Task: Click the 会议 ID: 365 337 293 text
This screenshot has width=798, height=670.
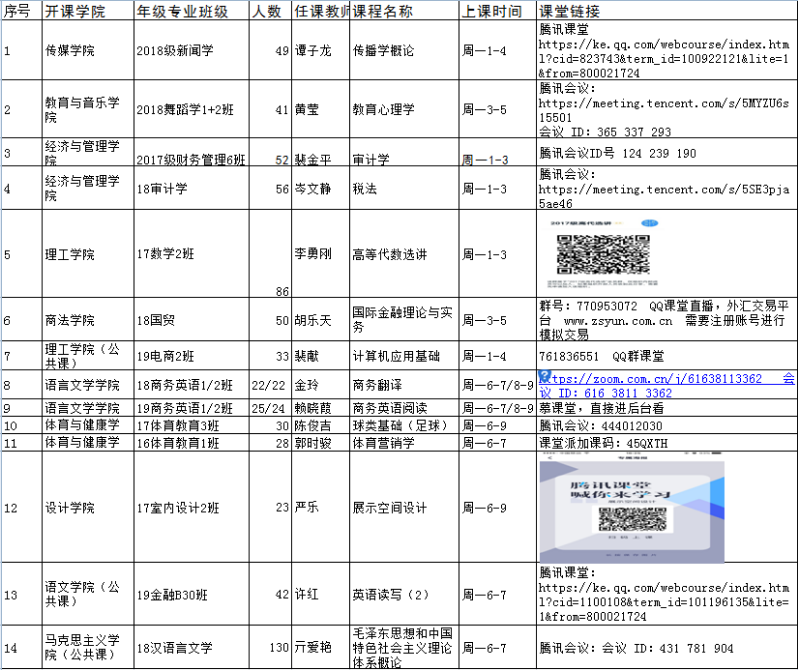Action: point(605,132)
